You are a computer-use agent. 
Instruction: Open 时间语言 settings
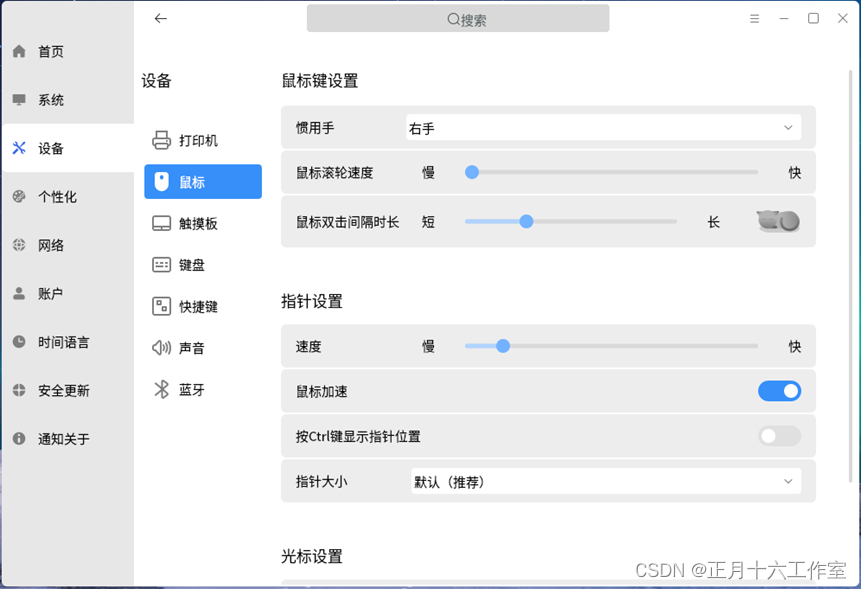(x=68, y=341)
